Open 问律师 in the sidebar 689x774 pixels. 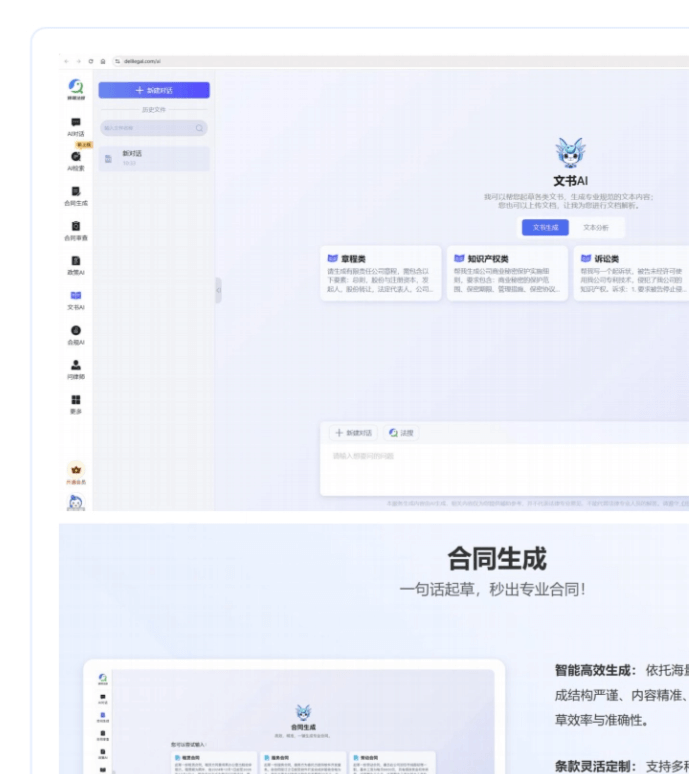pos(76,370)
